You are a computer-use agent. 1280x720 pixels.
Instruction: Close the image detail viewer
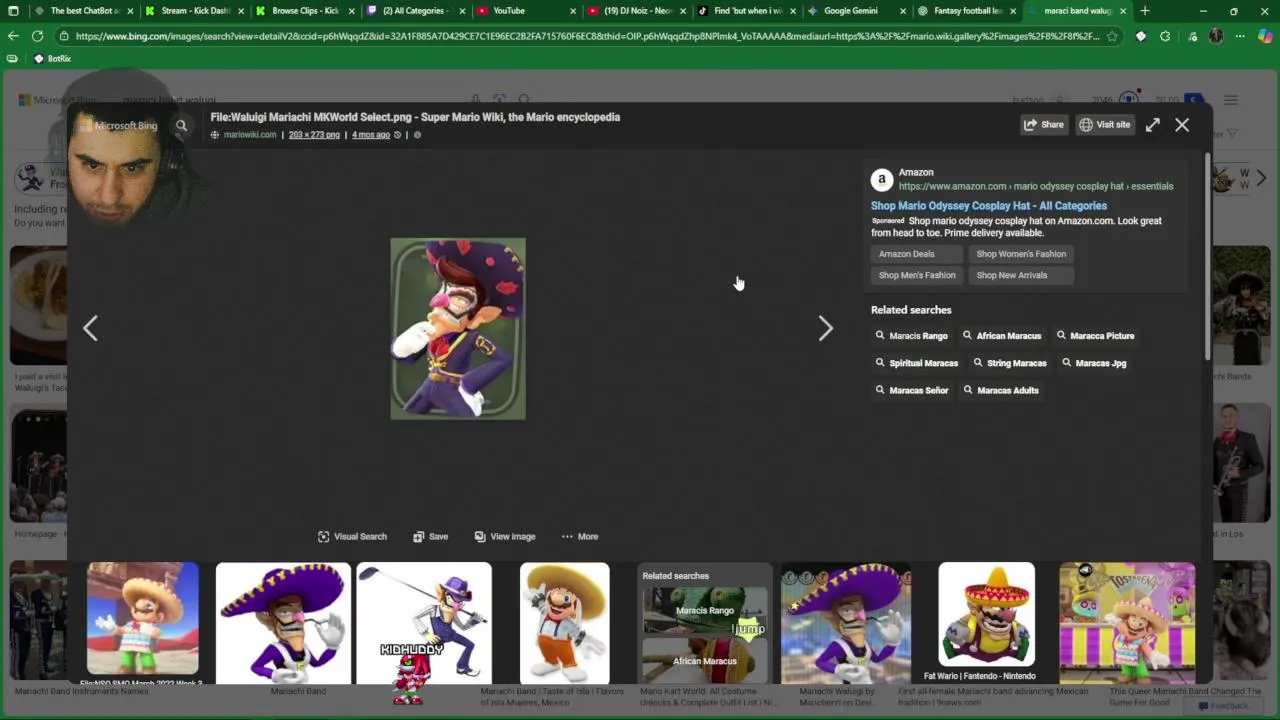[1182, 125]
